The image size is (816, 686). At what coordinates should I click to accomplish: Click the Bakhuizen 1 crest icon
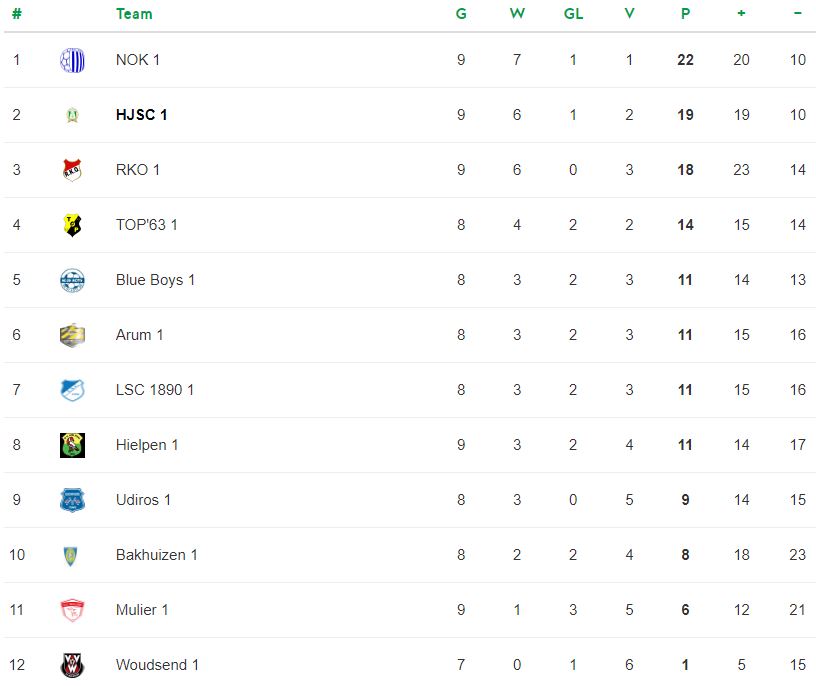coord(70,555)
